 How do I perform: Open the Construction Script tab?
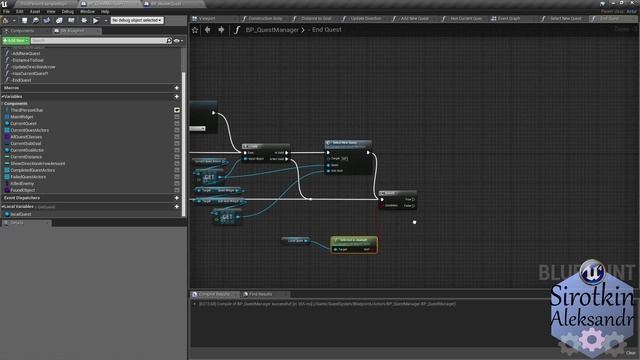[x=265, y=18]
